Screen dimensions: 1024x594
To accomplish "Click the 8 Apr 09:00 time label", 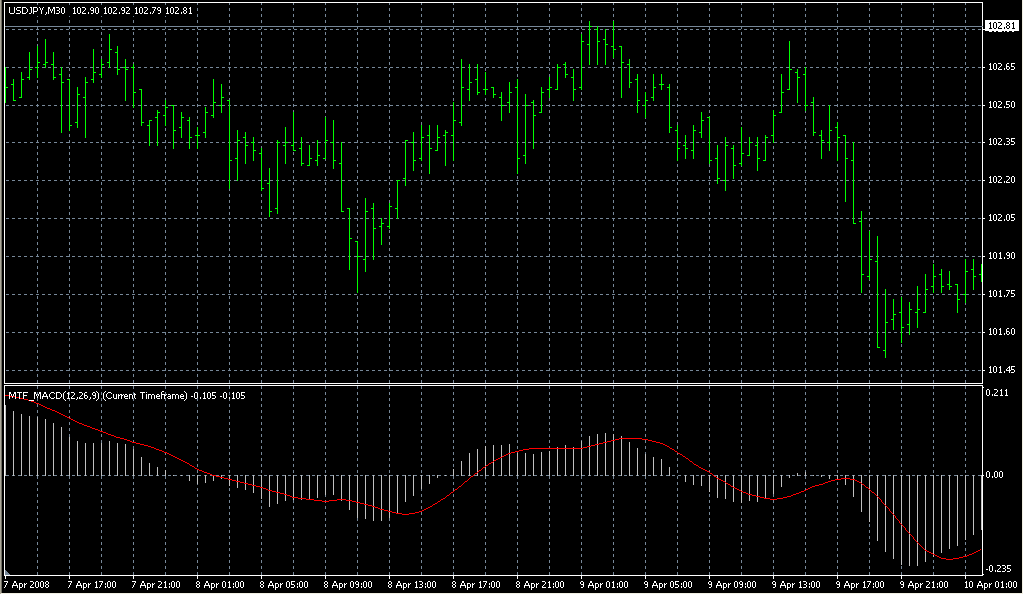I will tap(349, 584).
